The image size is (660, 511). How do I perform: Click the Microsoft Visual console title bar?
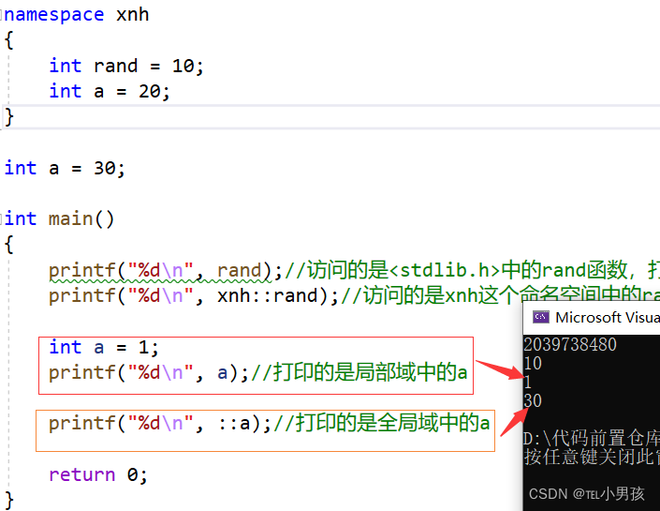(x=606, y=317)
